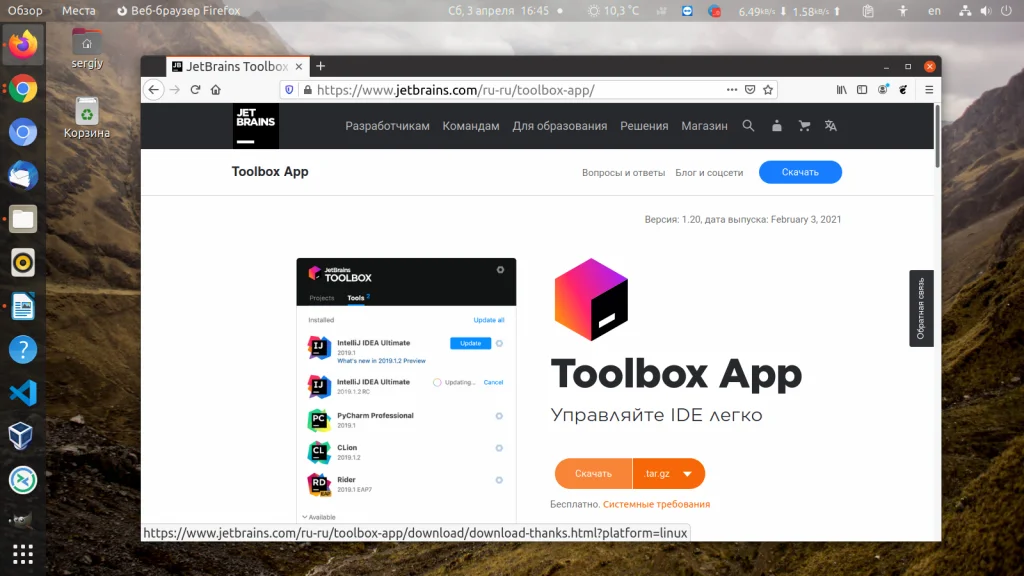Screen dimensions: 1024x576
Task: Click the blue Скачать download button
Action: (x=799, y=172)
